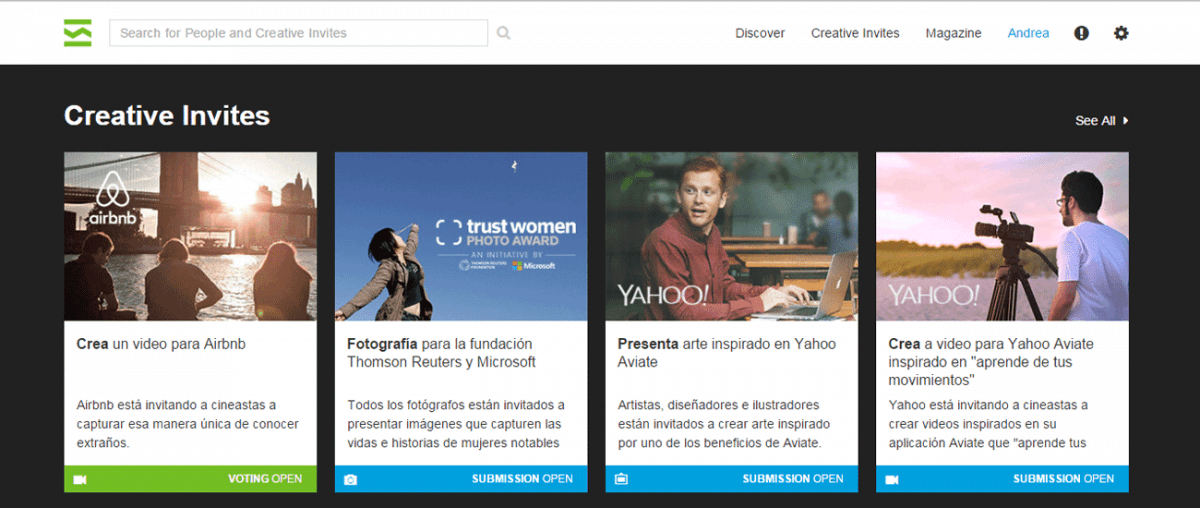The height and width of the screenshot is (508, 1200).
Task: Focus the Search for People and Creative Invites field
Action: click(298, 33)
